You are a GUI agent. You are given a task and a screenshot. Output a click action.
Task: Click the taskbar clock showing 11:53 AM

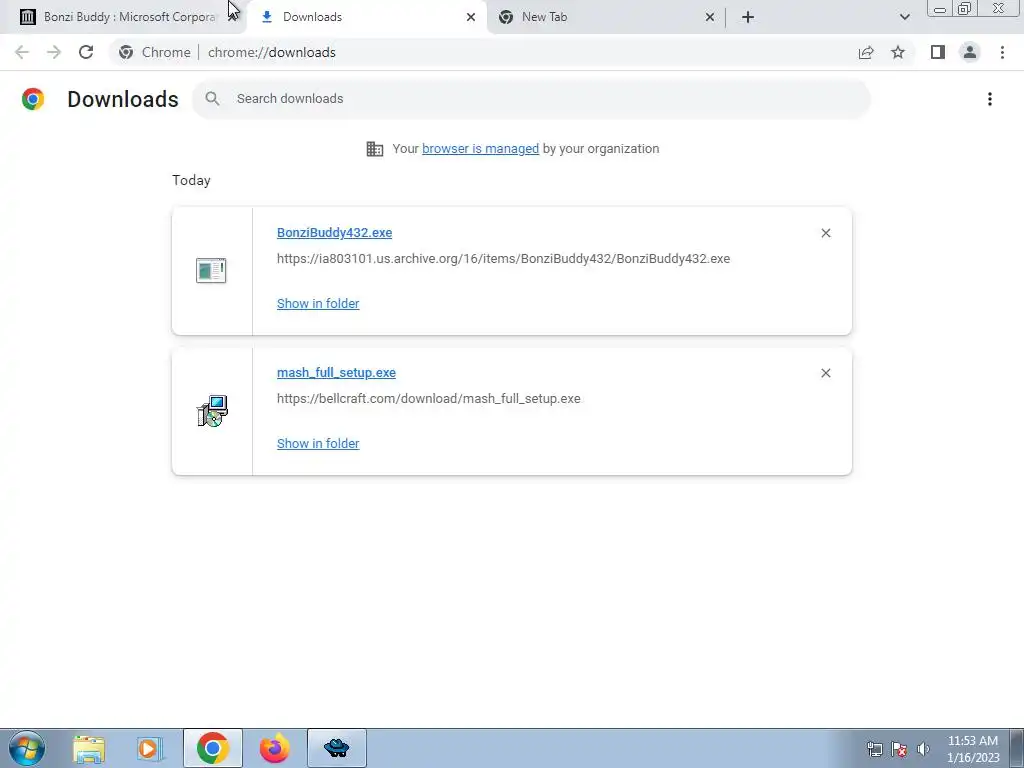[973, 749]
